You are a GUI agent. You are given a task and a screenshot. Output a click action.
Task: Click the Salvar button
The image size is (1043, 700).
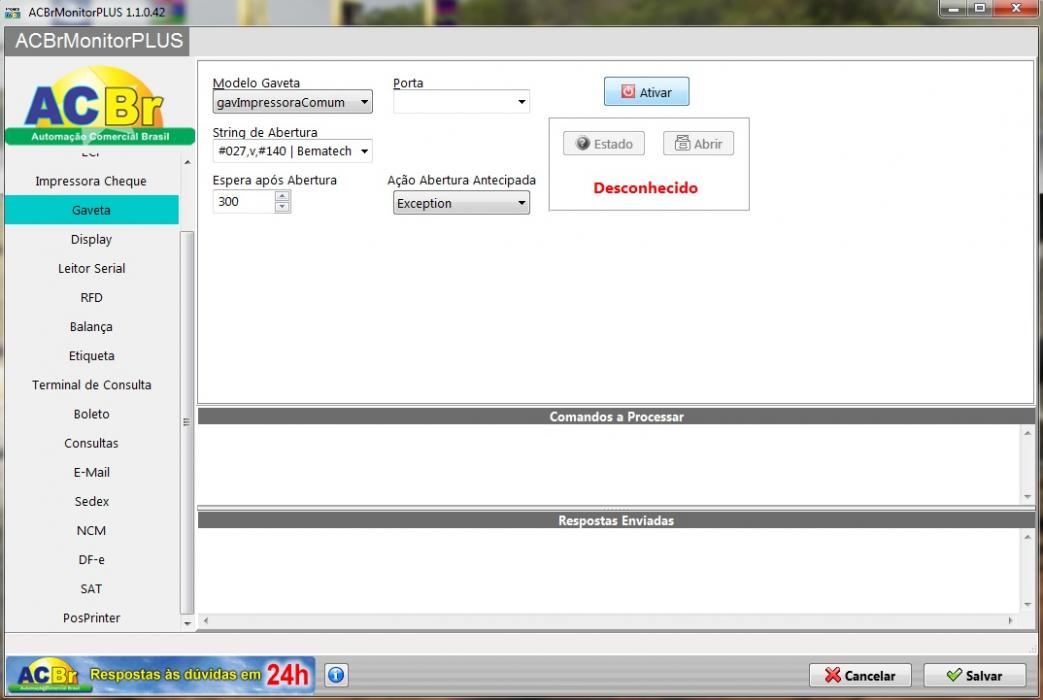(974, 675)
